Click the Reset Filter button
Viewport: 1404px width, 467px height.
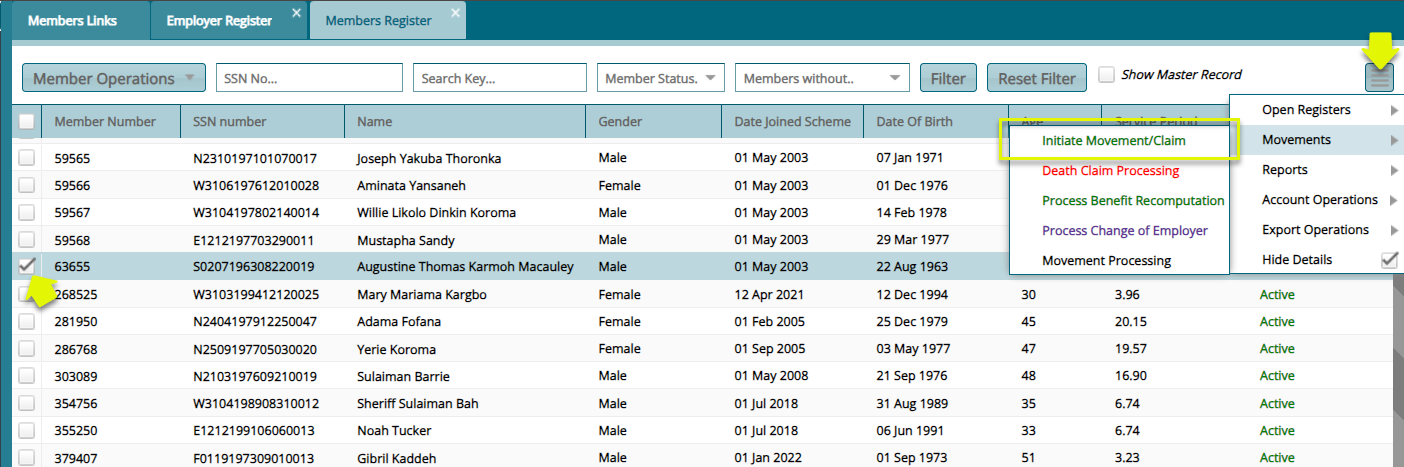pos(1036,78)
